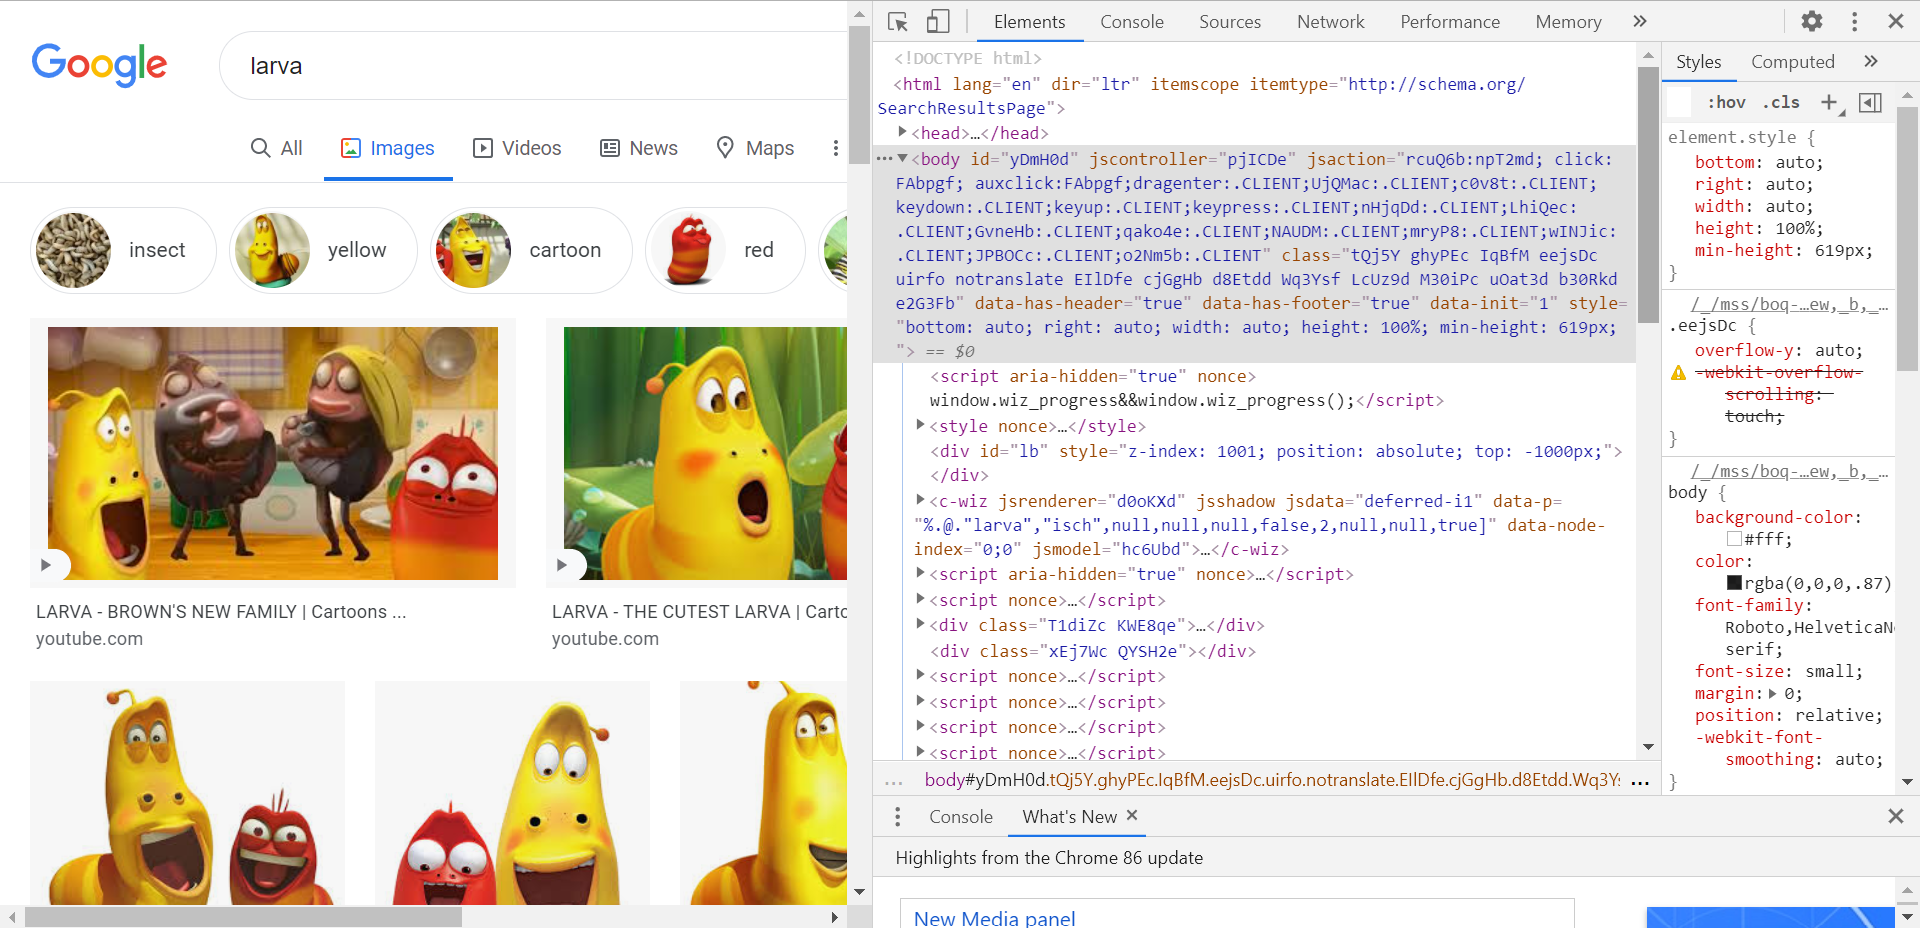Toggle the device toolbar icon
The width and height of the screenshot is (1920, 928).
[937, 22]
